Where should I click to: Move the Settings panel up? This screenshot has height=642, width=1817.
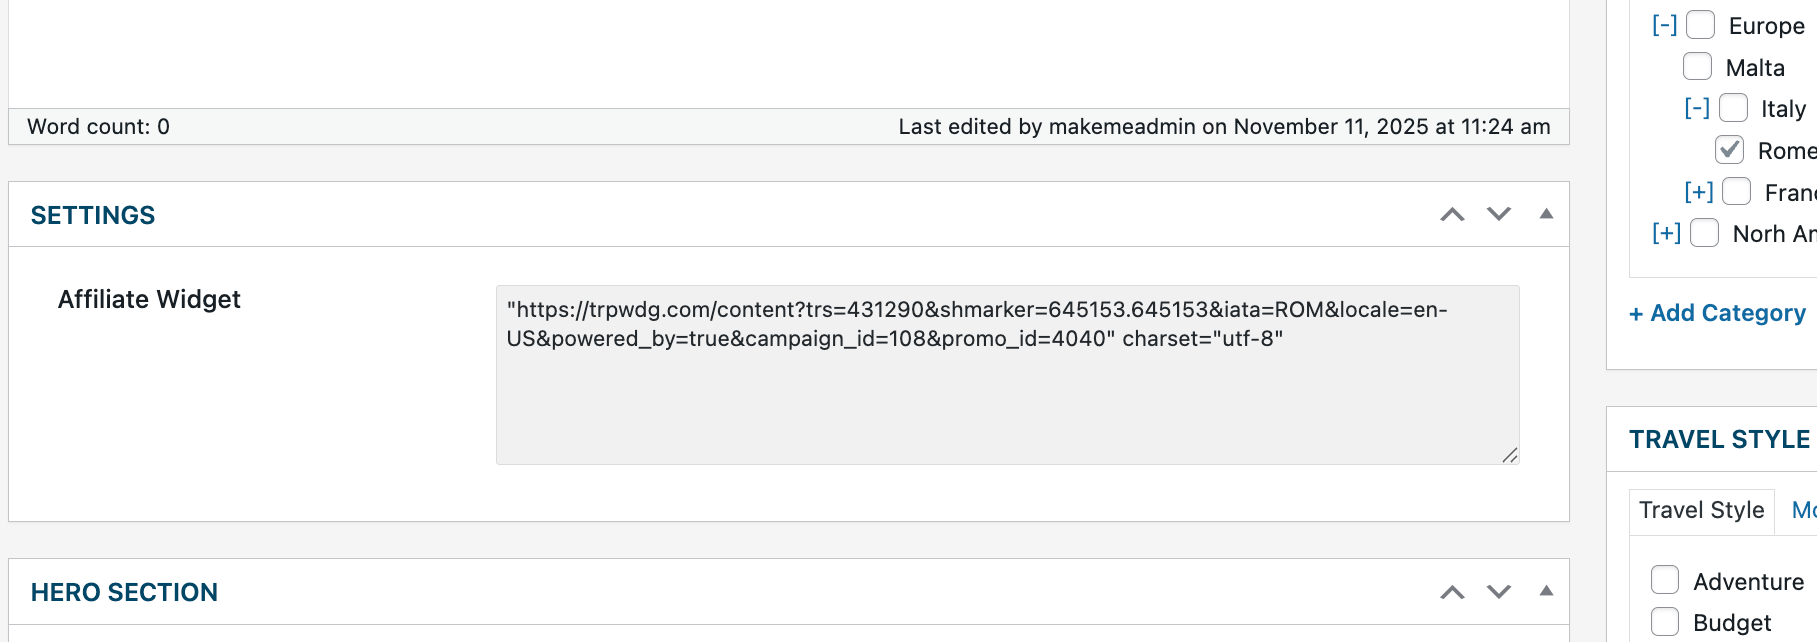click(x=1452, y=215)
